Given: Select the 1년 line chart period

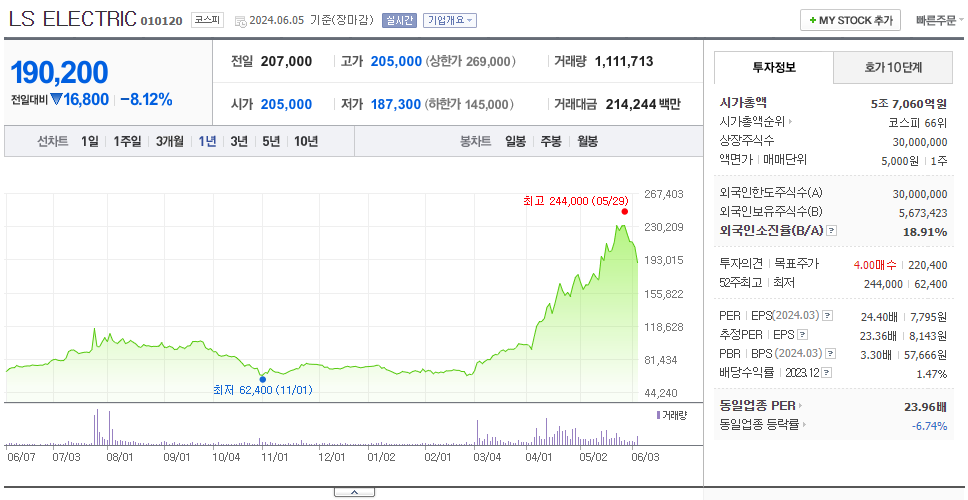Looking at the screenshot, I should click(x=207, y=141).
